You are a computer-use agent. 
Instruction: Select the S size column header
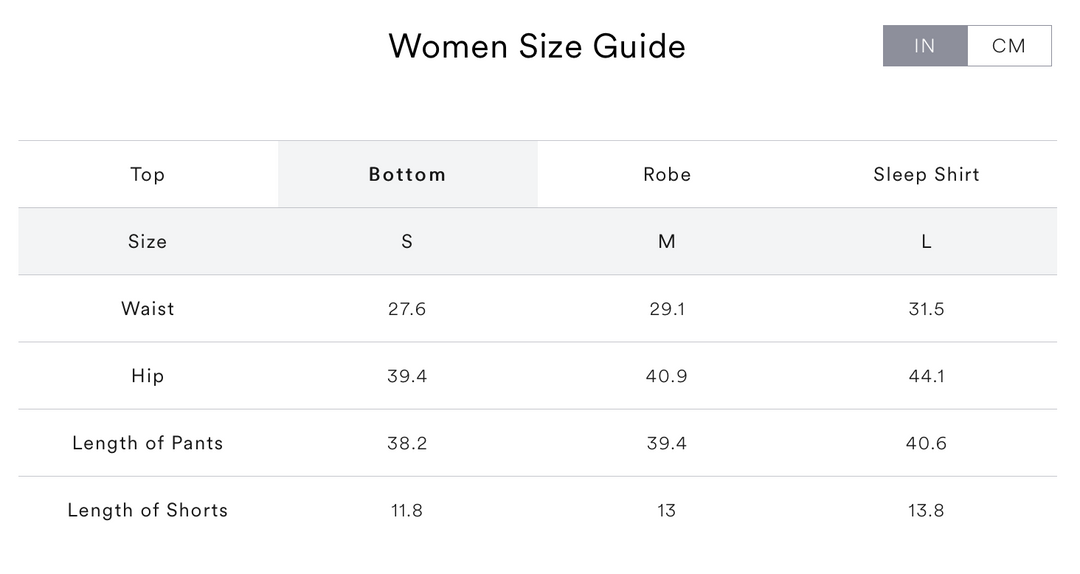click(x=407, y=241)
